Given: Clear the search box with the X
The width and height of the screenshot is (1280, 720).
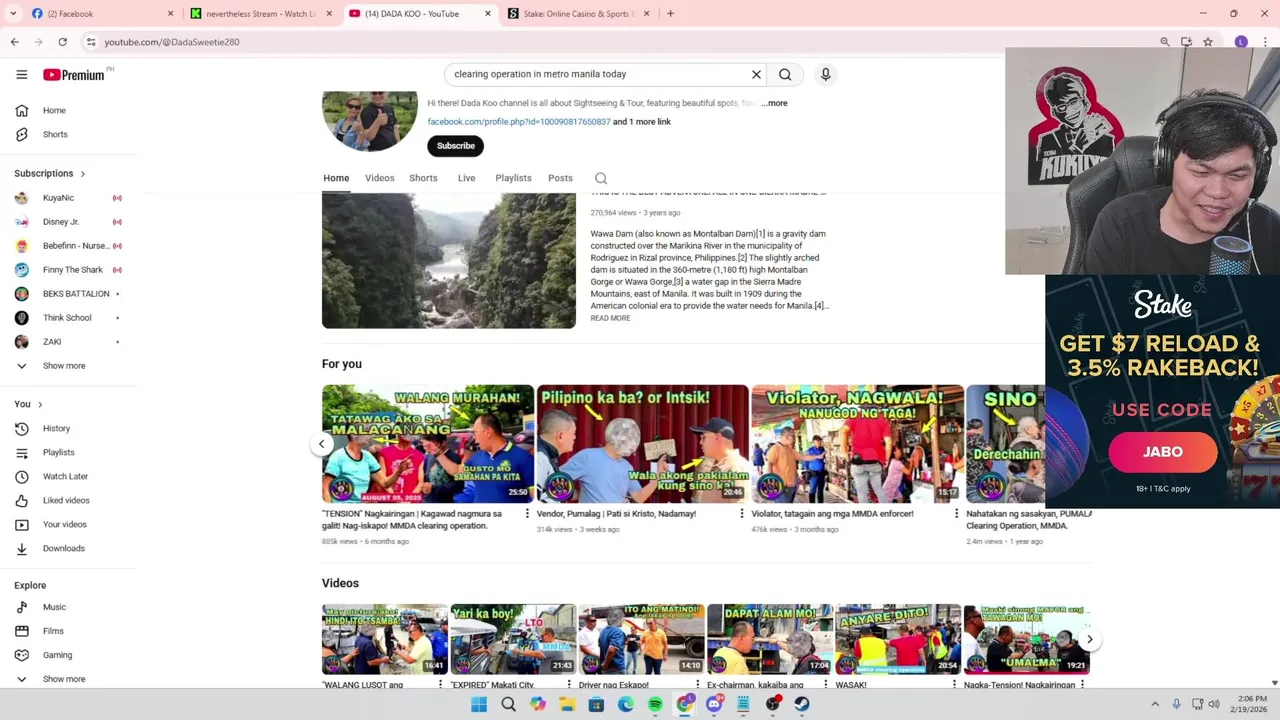Looking at the screenshot, I should pos(756,74).
